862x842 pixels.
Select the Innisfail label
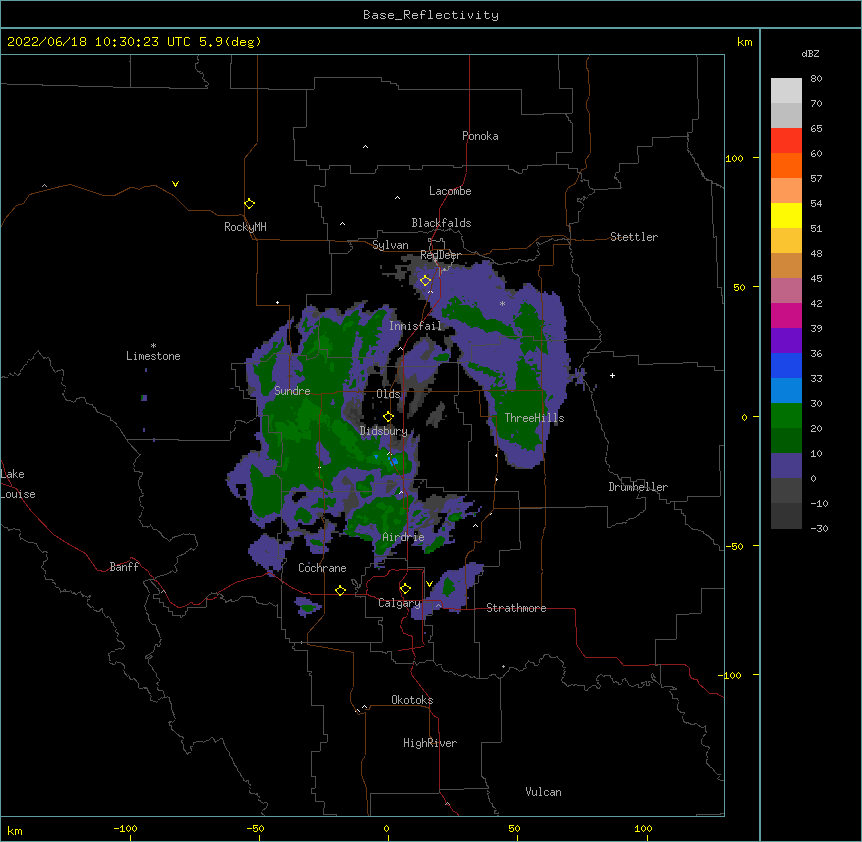tap(415, 326)
